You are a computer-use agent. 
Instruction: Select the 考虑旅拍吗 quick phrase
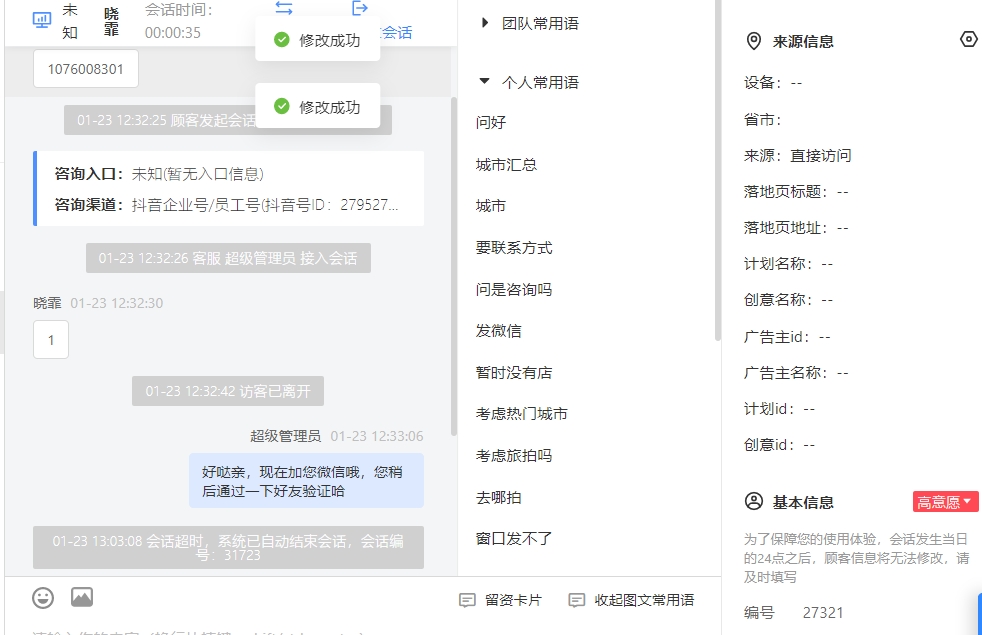pyautogui.click(x=514, y=455)
